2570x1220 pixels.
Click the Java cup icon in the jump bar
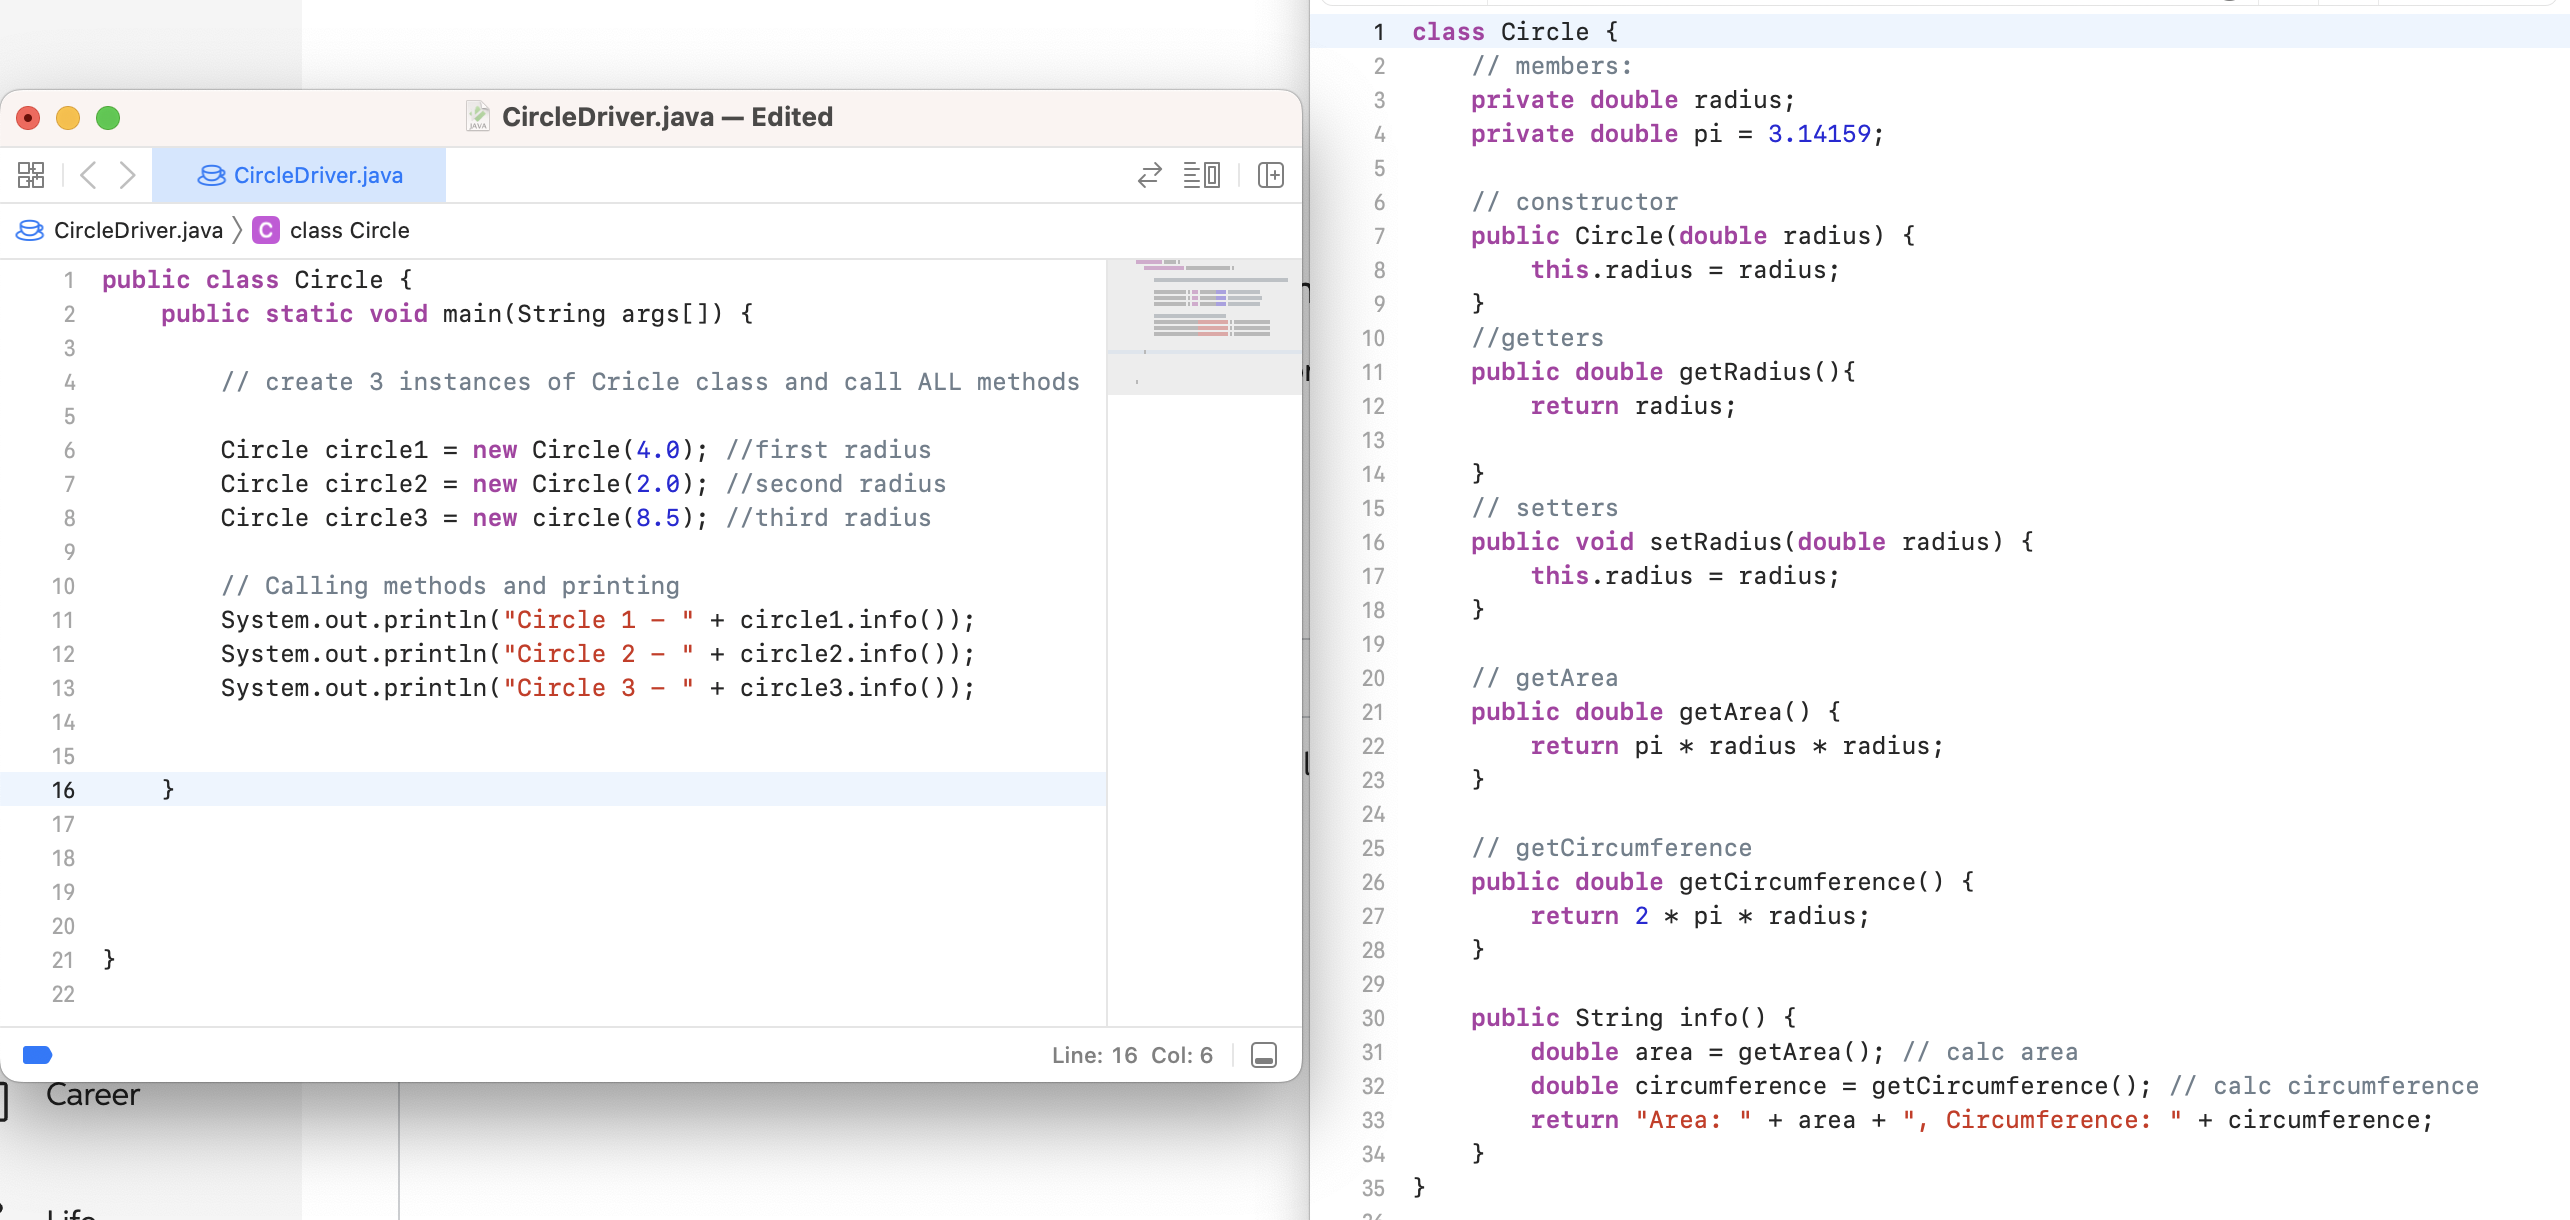[28, 230]
